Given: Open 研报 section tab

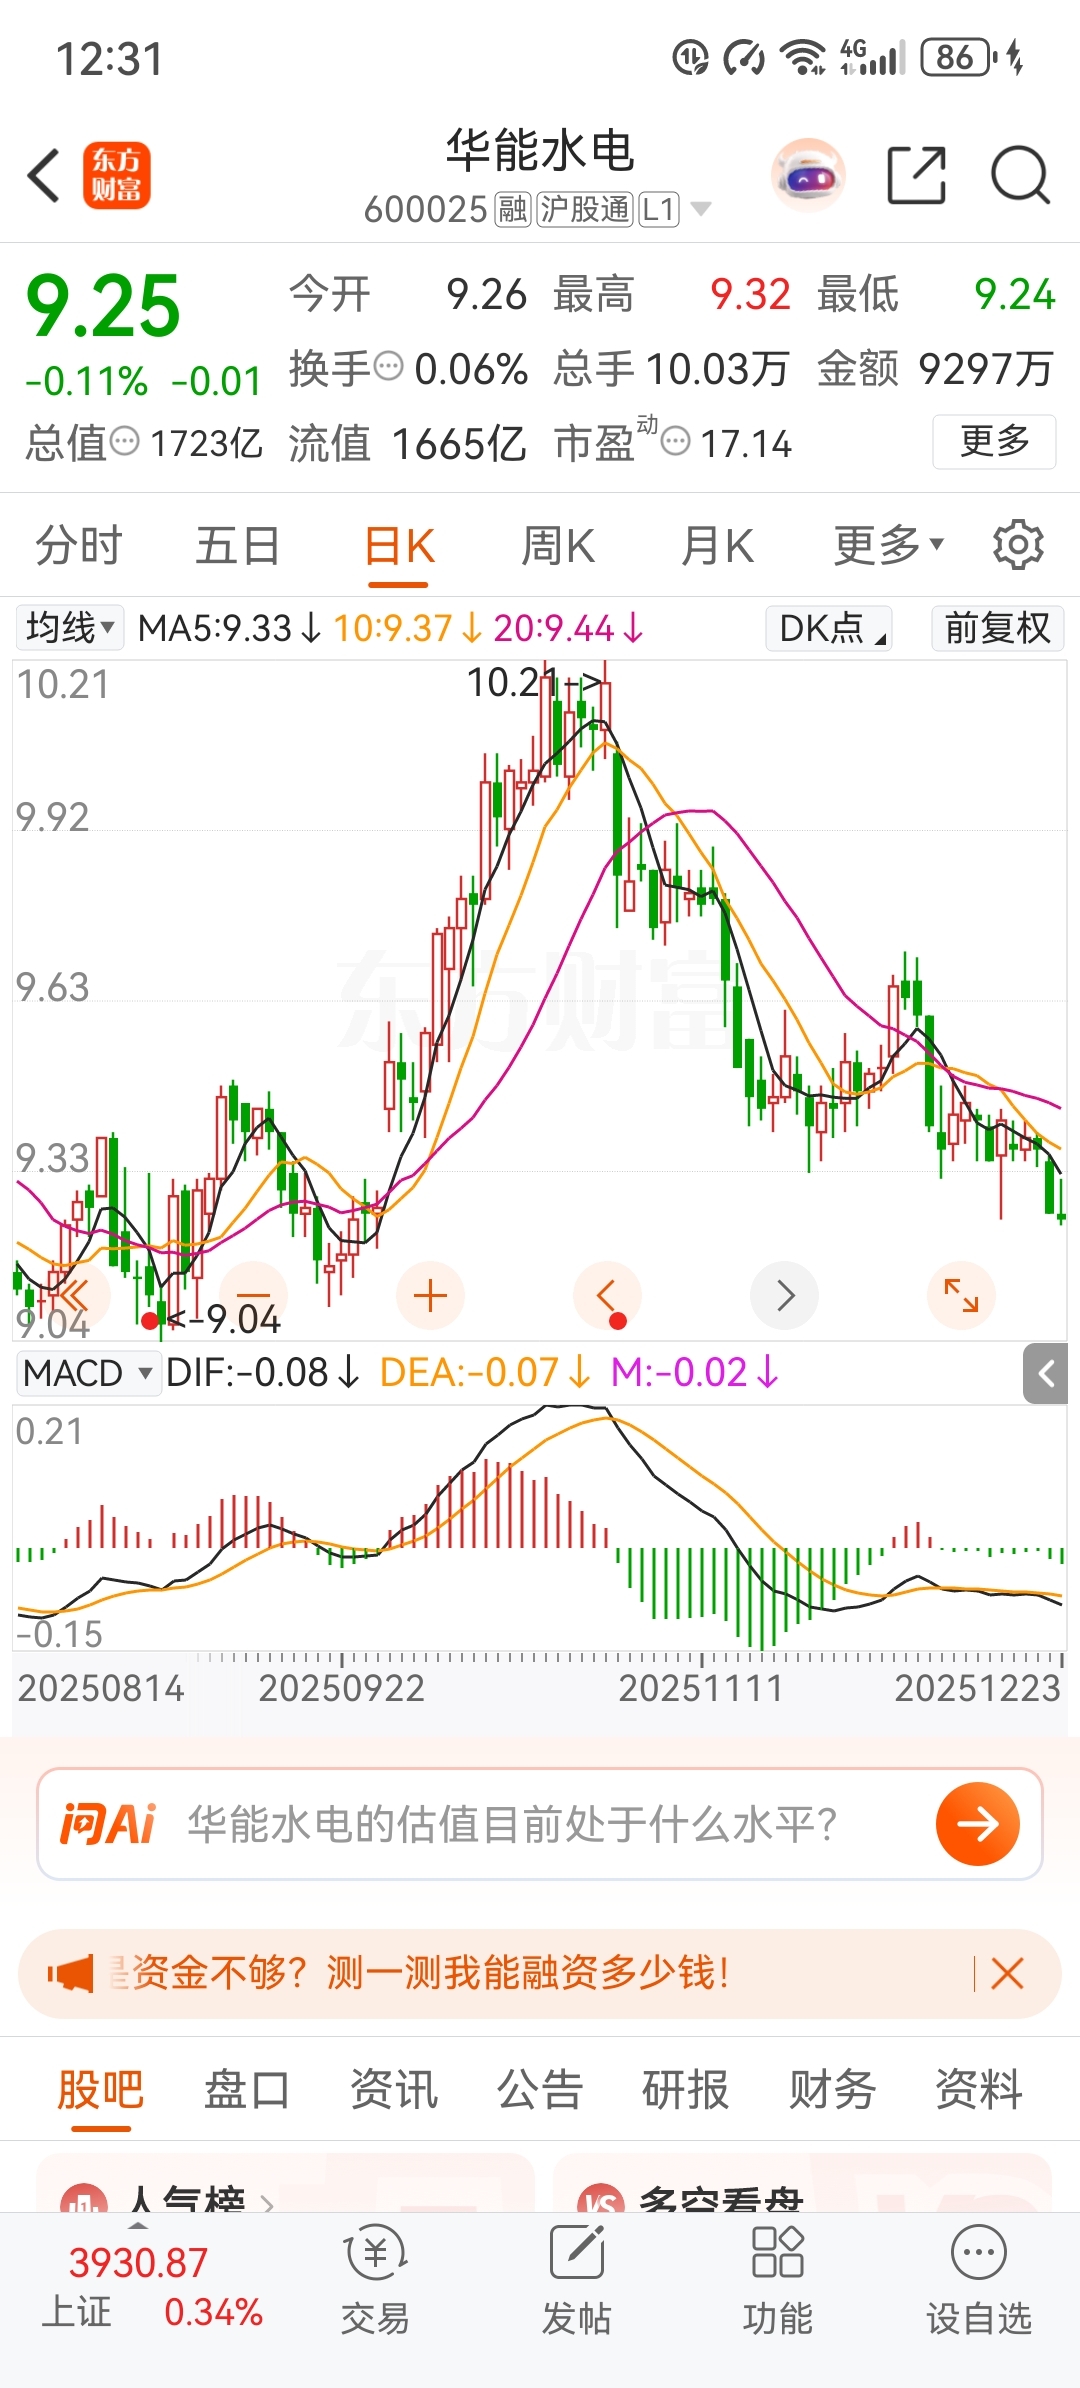Looking at the screenshot, I should tap(686, 2090).
